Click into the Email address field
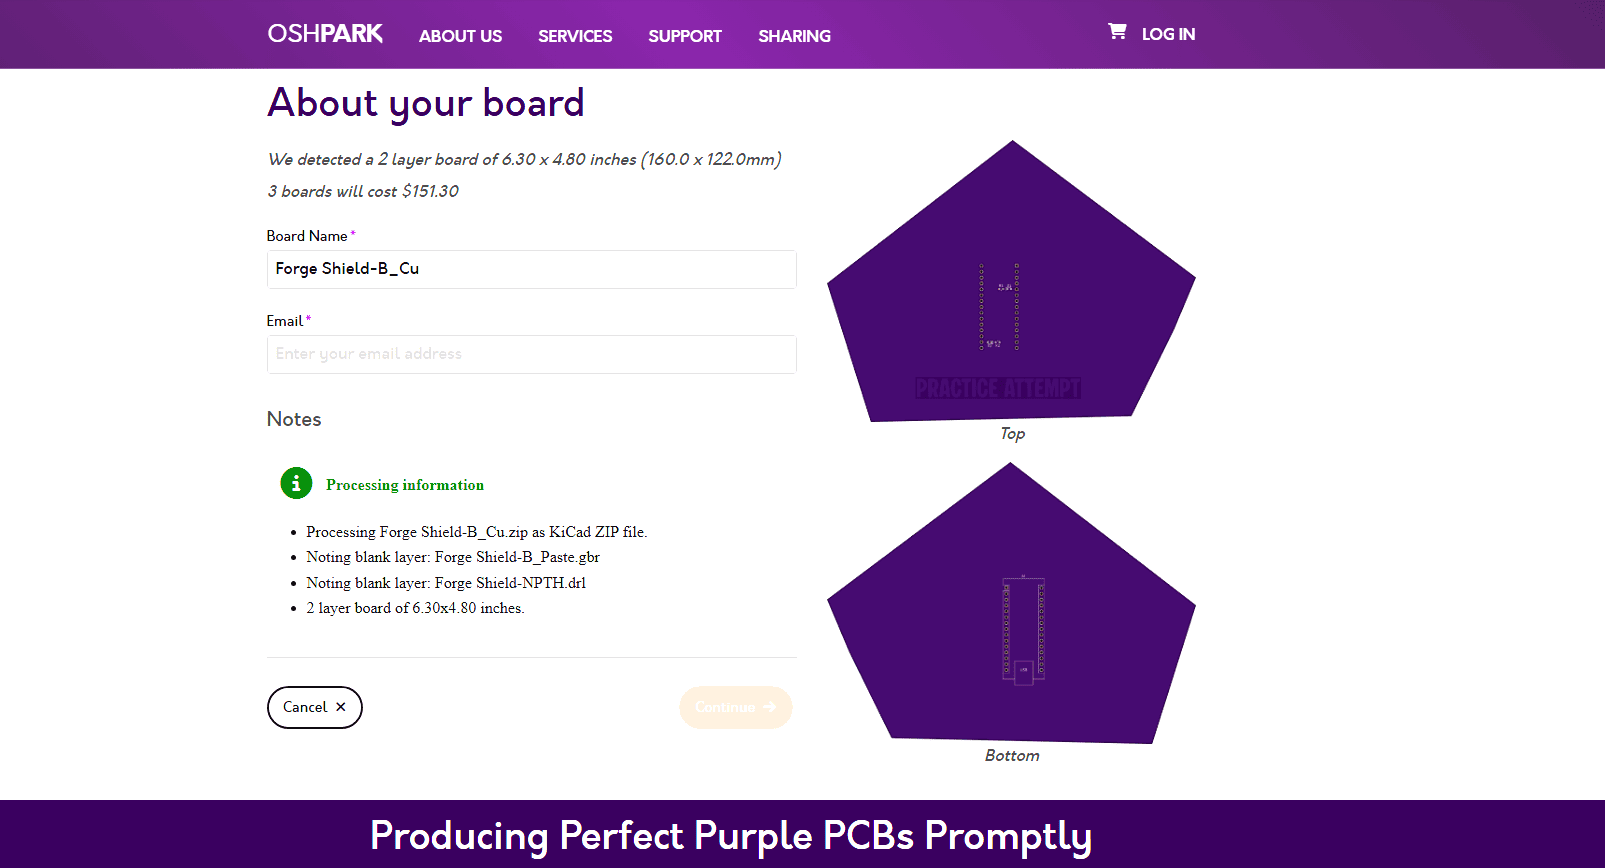The height and width of the screenshot is (868, 1605). tap(531, 354)
